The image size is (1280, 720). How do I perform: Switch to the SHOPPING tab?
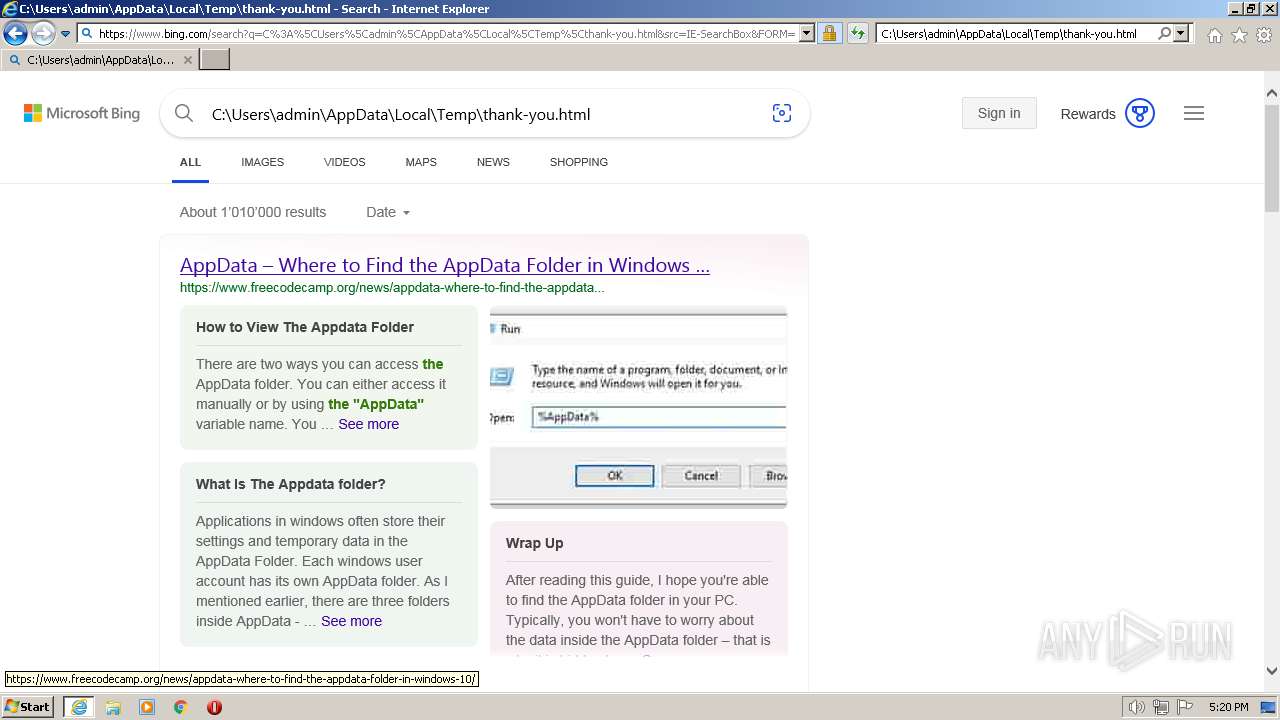pyautogui.click(x=578, y=162)
